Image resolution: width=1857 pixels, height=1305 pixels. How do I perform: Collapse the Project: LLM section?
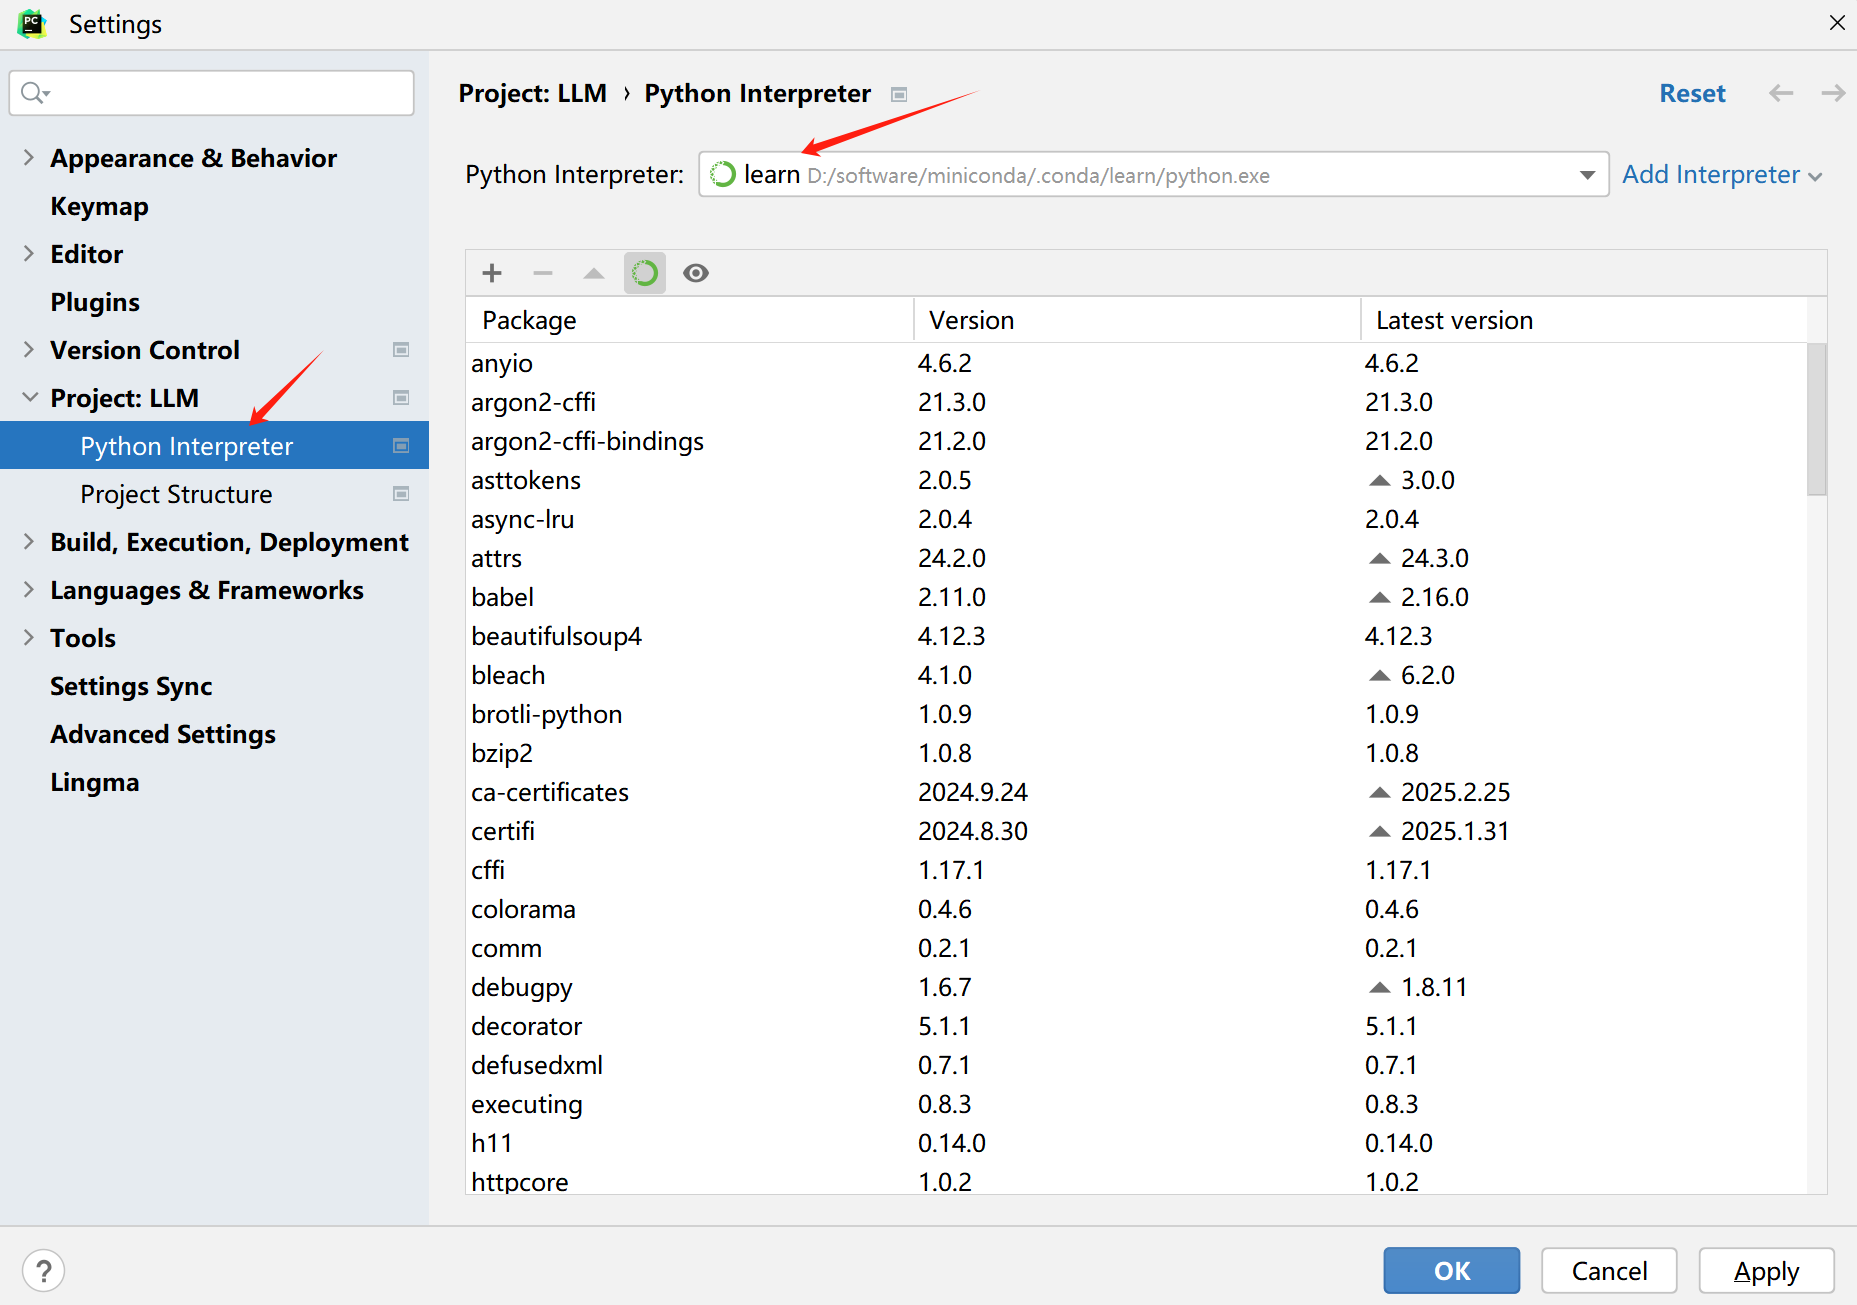(x=30, y=398)
